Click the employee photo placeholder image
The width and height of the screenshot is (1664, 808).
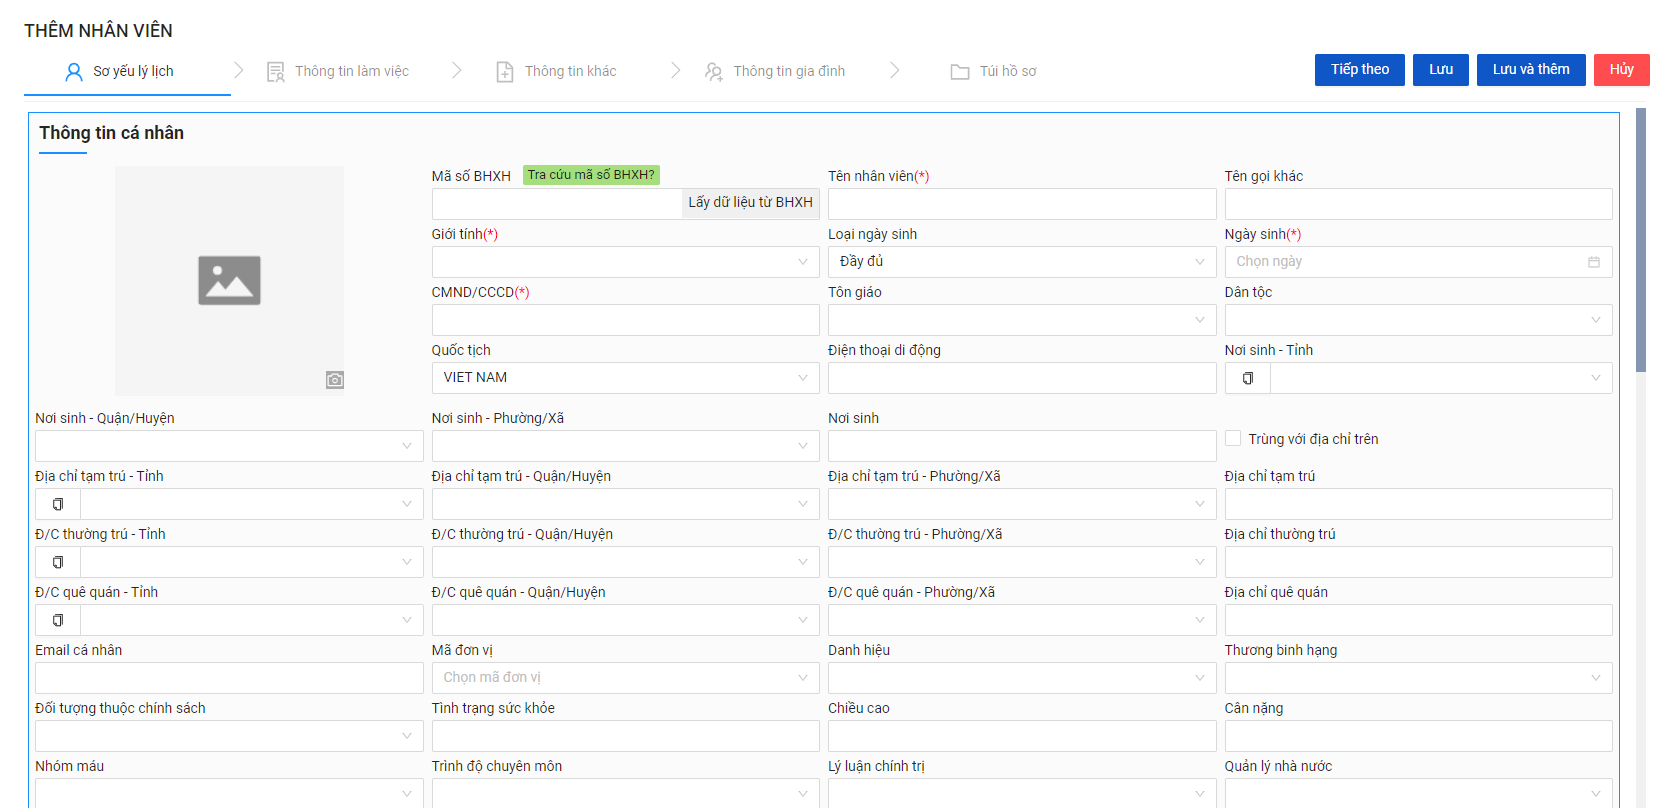(229, 280)
